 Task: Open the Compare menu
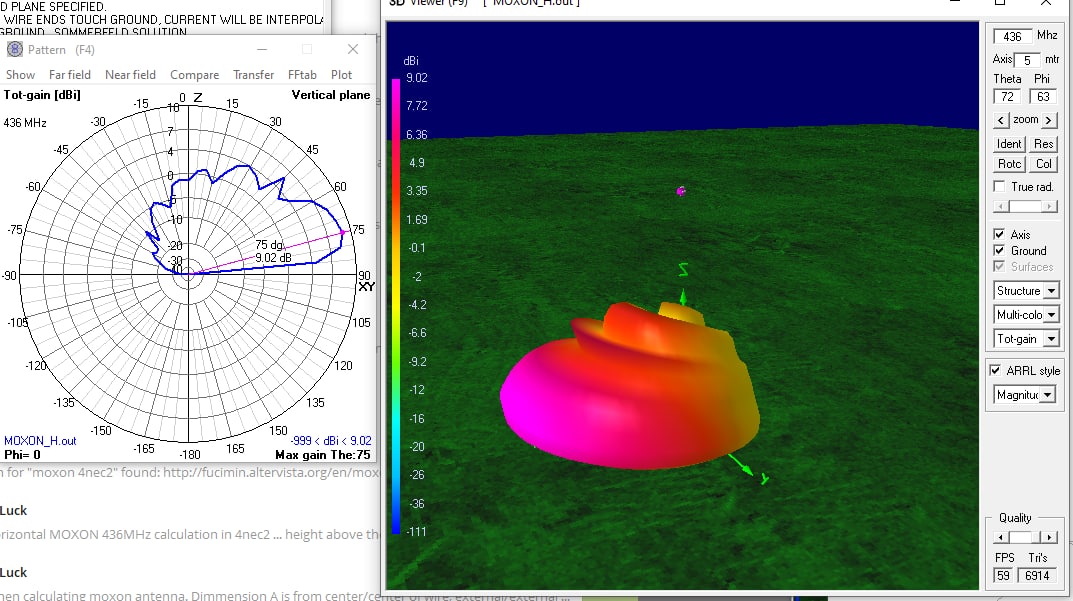(x=194, y=75)
